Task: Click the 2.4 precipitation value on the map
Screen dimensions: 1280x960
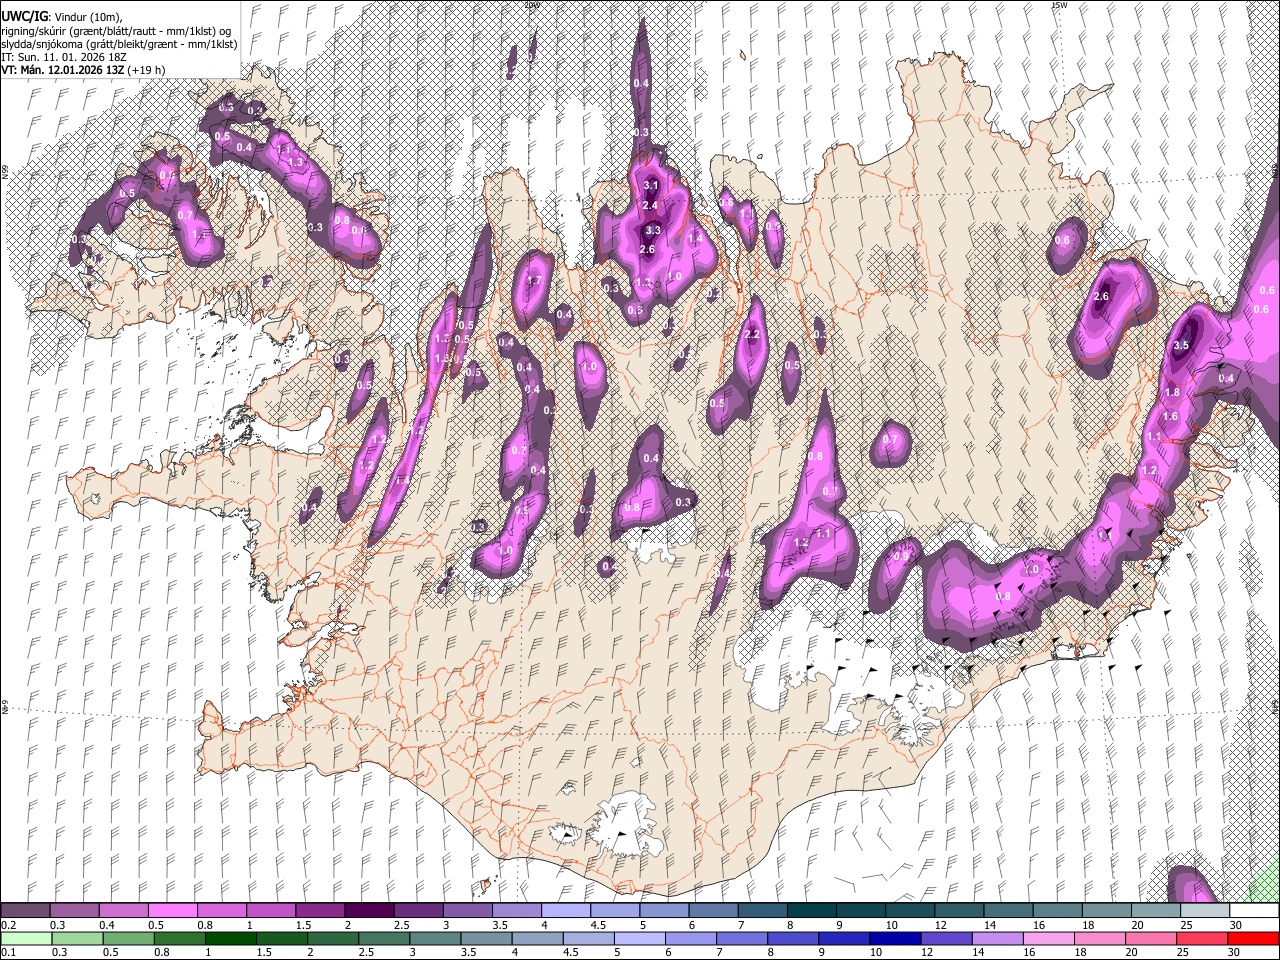Action: (650, 206)
